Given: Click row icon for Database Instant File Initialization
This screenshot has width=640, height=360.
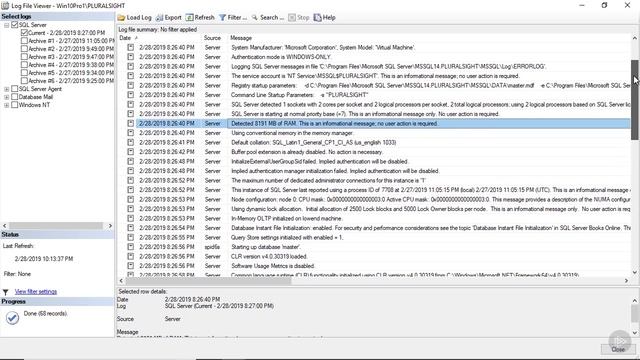Looking at the screenshot, I should pyautogui.click(x=131, y=228).
